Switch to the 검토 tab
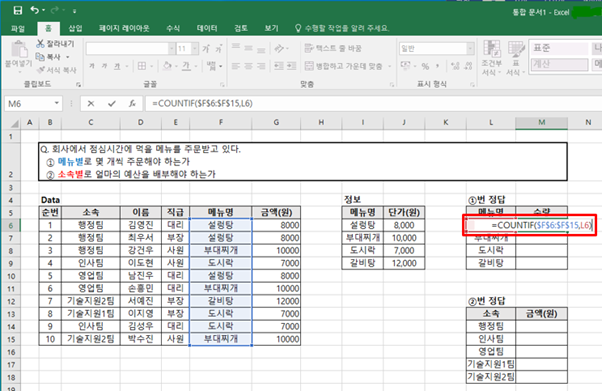This screenshot has height=391, width=602. pos(241,28)
